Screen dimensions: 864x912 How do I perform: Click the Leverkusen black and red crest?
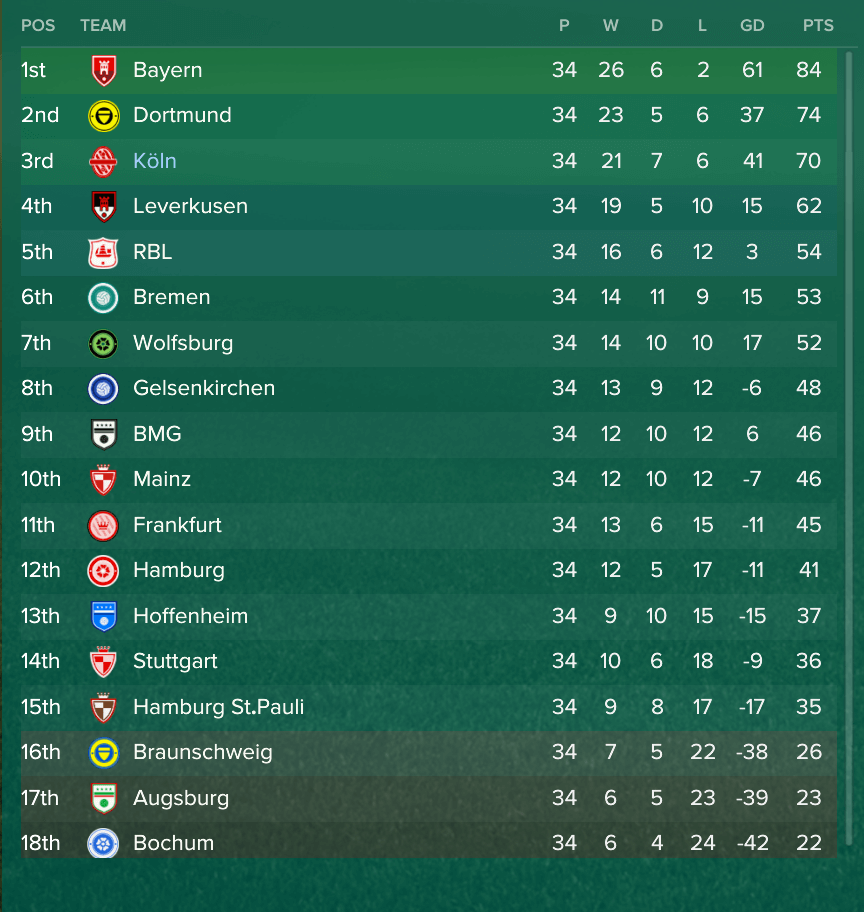104,206
